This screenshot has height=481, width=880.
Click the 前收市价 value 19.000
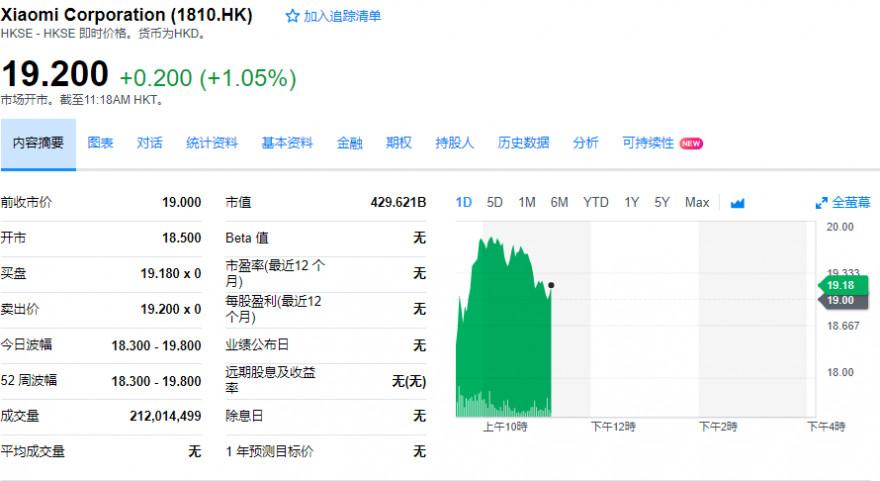(x=181, y=202)
